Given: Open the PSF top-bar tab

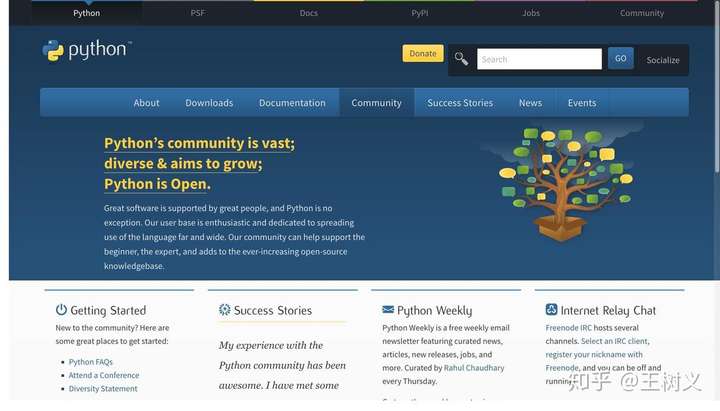Looking at the screenshot, I should (x=197, y=13).
